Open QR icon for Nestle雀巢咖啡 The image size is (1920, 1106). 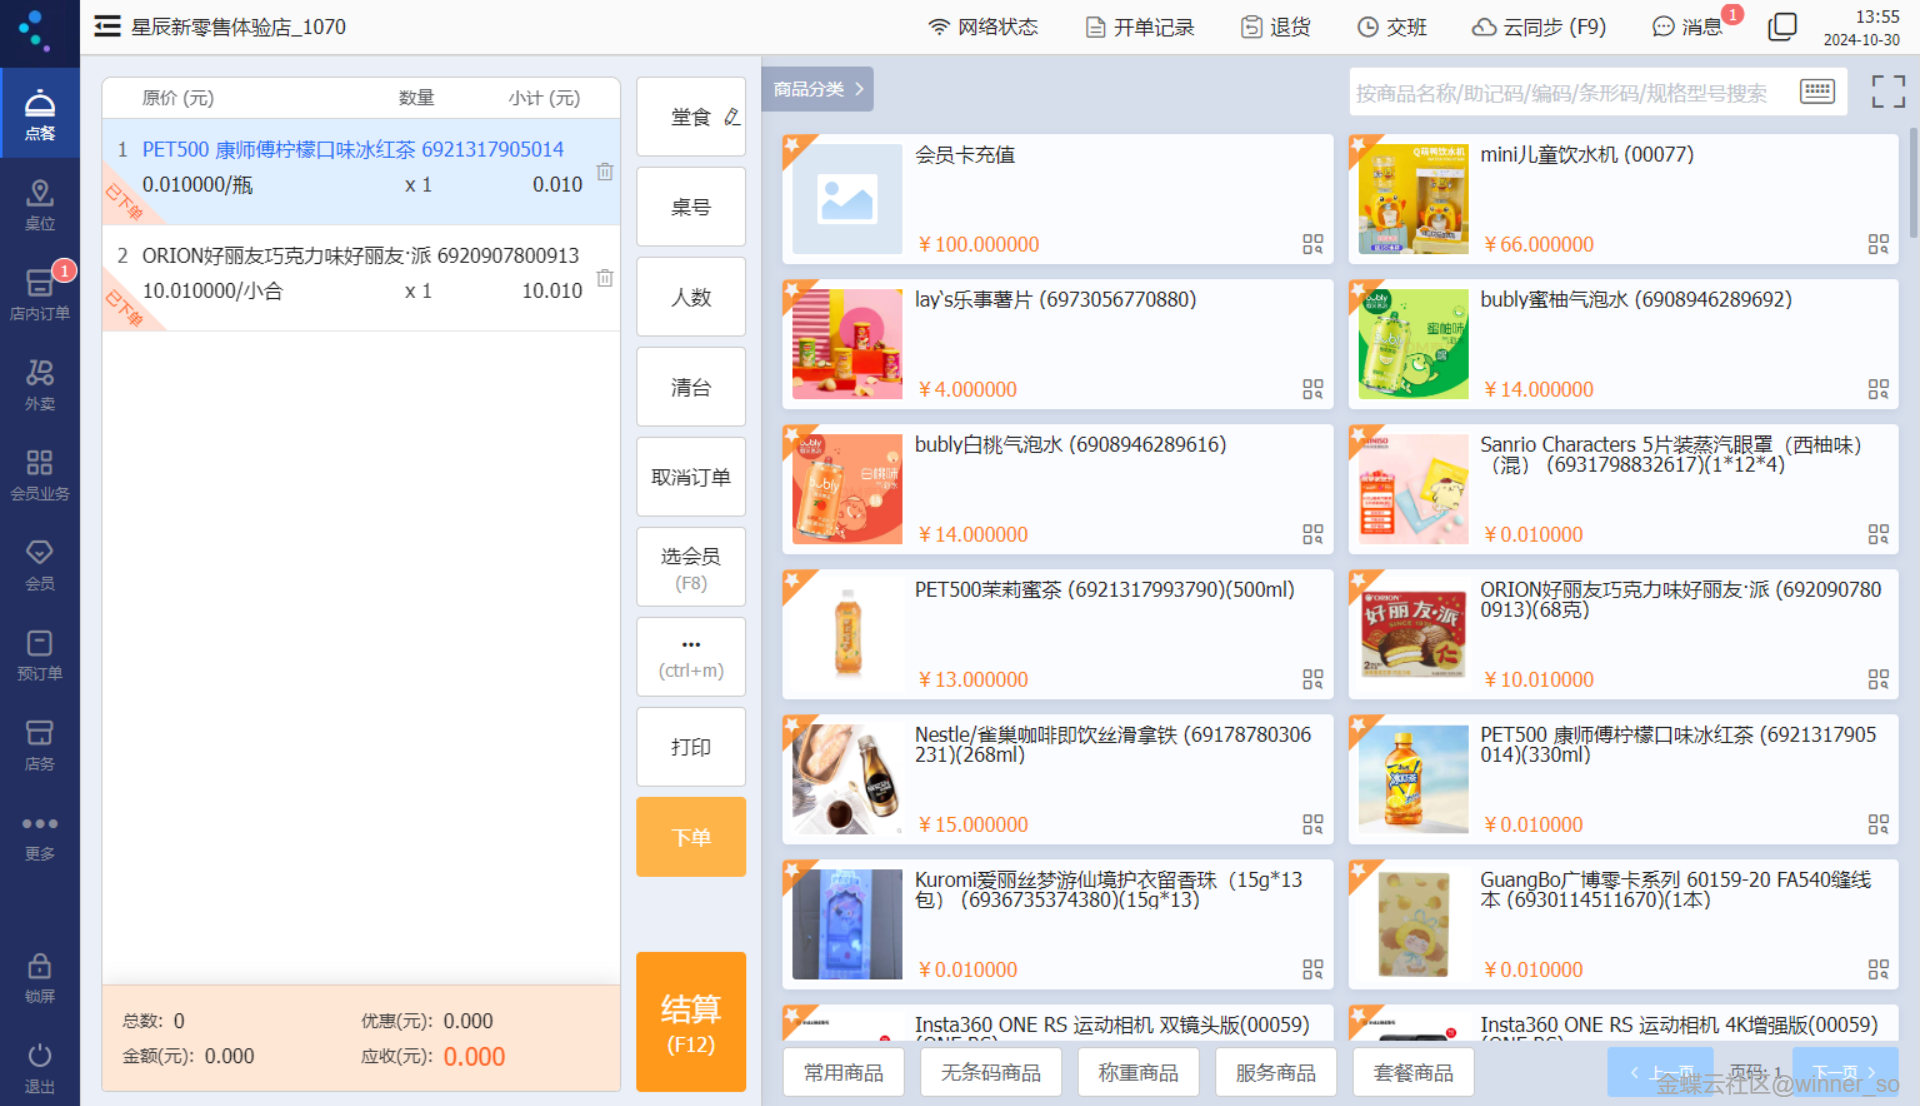pos(1313,824)
